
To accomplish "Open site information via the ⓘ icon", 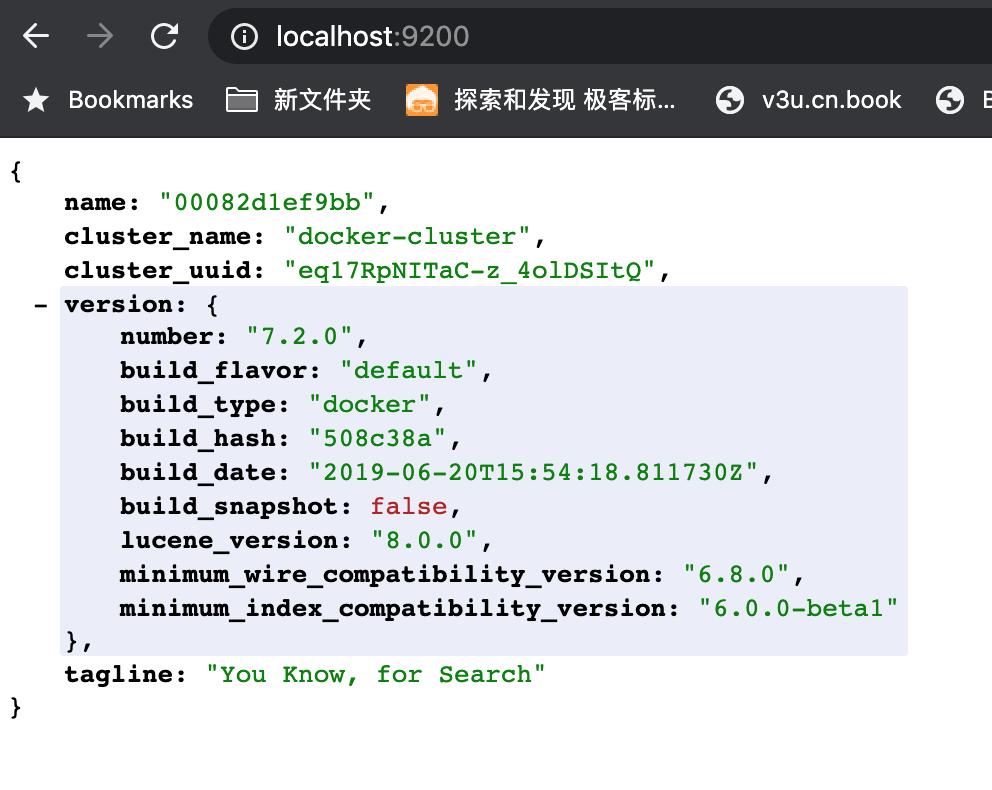I will coord(246,36).
